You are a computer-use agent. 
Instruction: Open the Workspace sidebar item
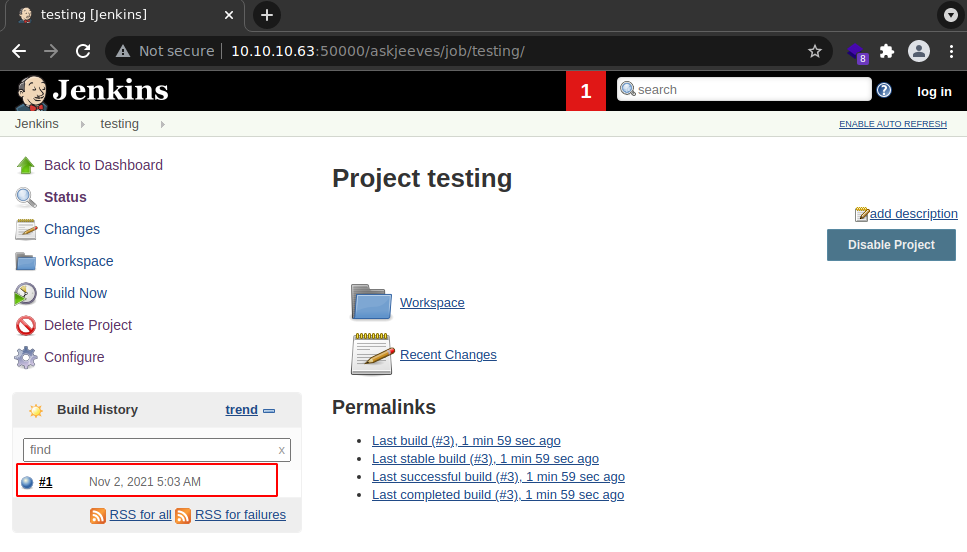pyautogui.click(x=78, y=261)
